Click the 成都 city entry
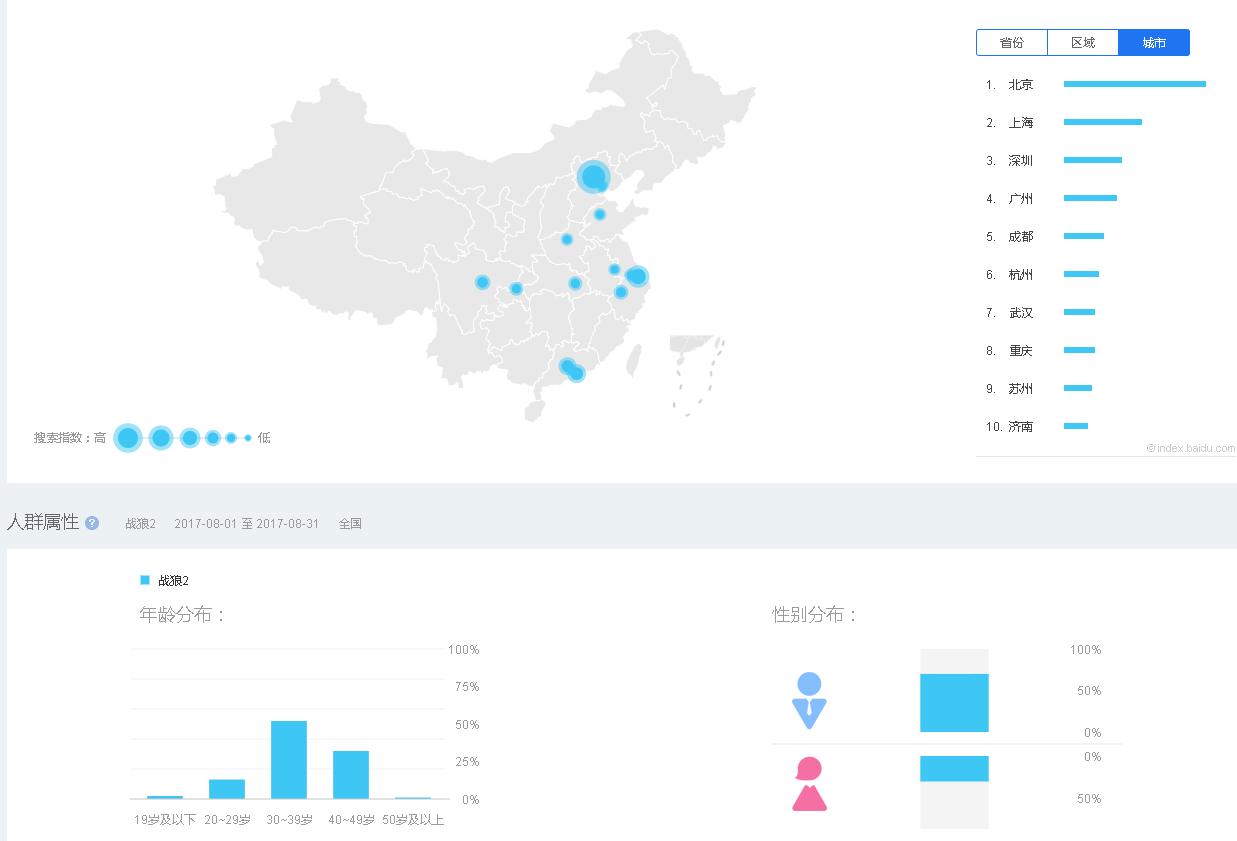Image resolution: width=1237 pixels, height=841 pixels. (1019, 237)
